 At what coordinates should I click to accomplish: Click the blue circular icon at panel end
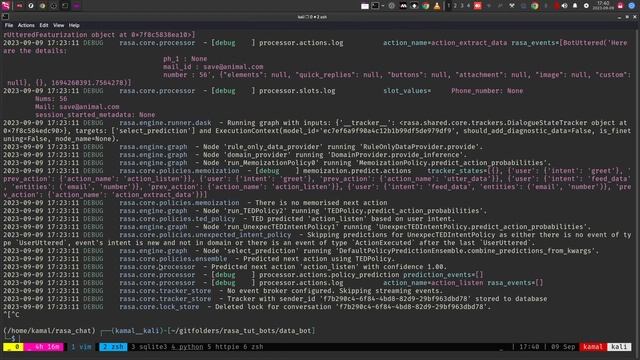(632, 6)
